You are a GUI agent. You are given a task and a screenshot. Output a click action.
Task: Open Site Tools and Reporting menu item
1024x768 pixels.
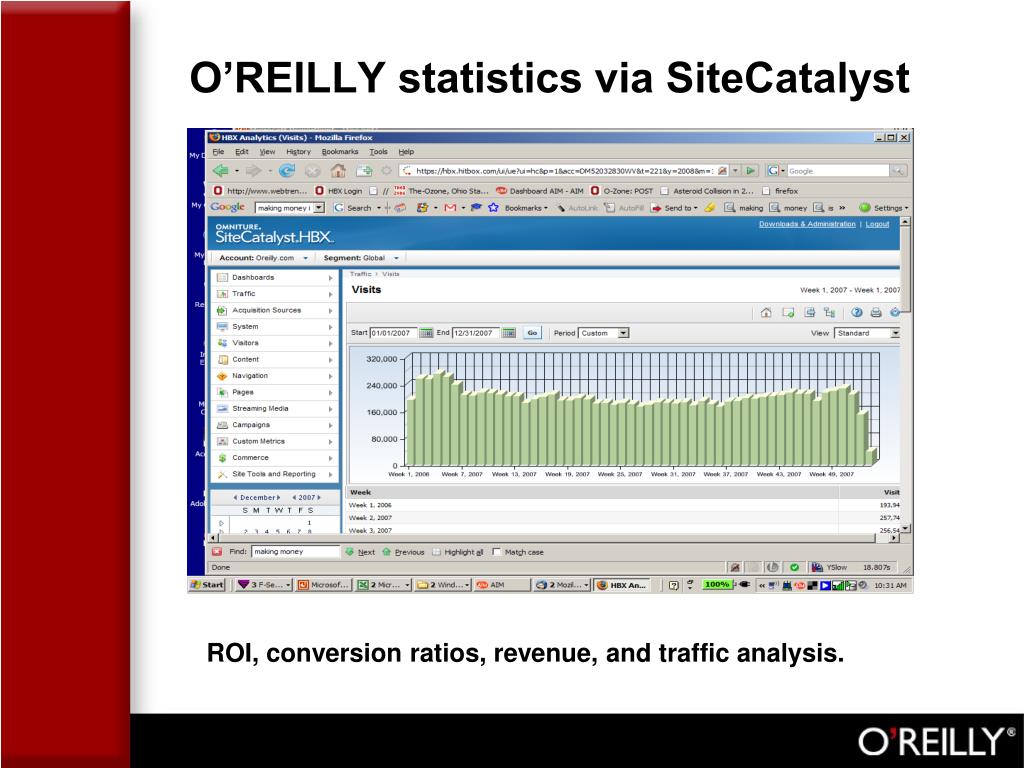[275, 474]
